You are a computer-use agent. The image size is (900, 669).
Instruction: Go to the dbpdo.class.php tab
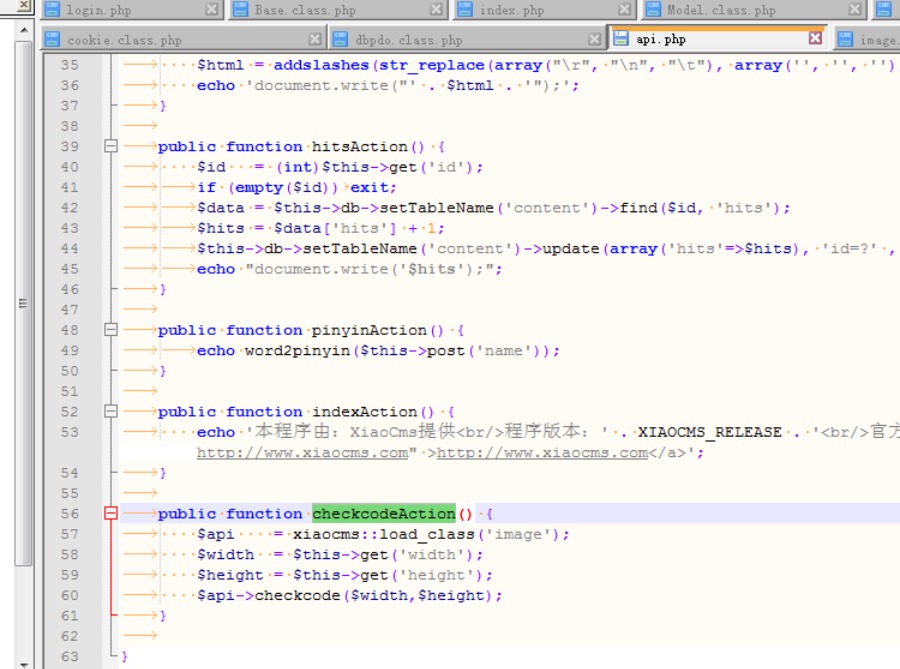467,40
